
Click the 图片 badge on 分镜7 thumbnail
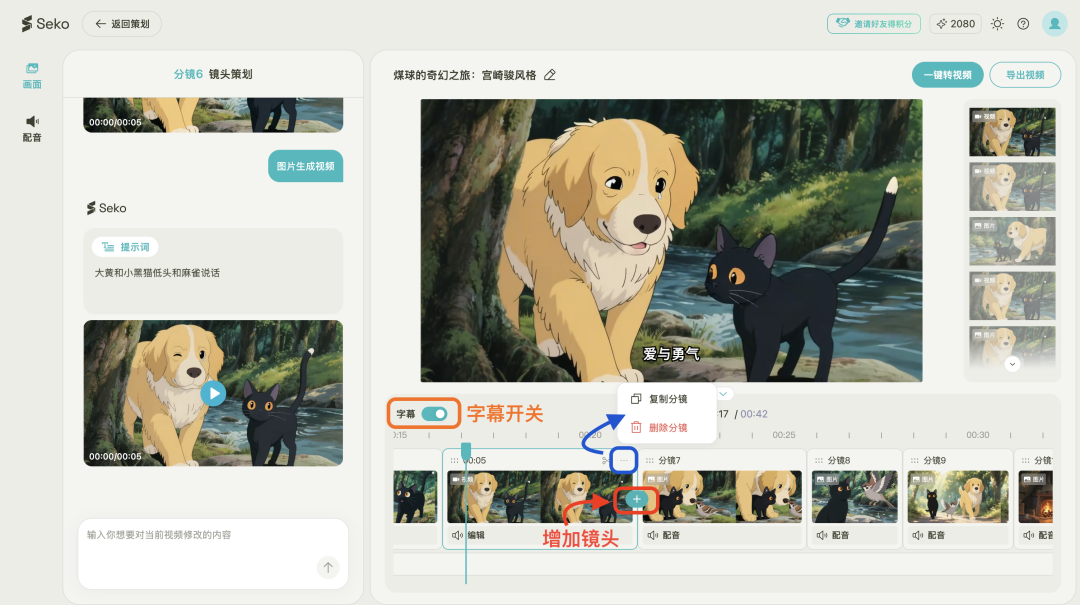coord(656,479)
